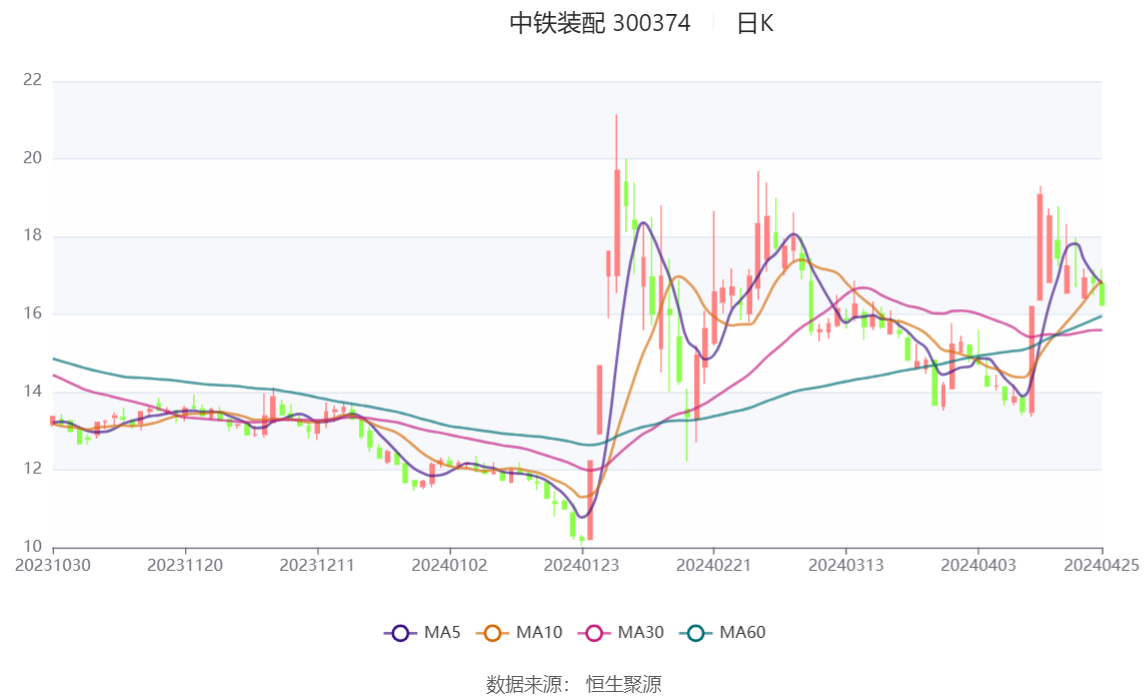This screenshot has width=1148, height=699.
Task: Click x-axis date label 20240403
Action: pyautogui.click(x=978, y=565)
